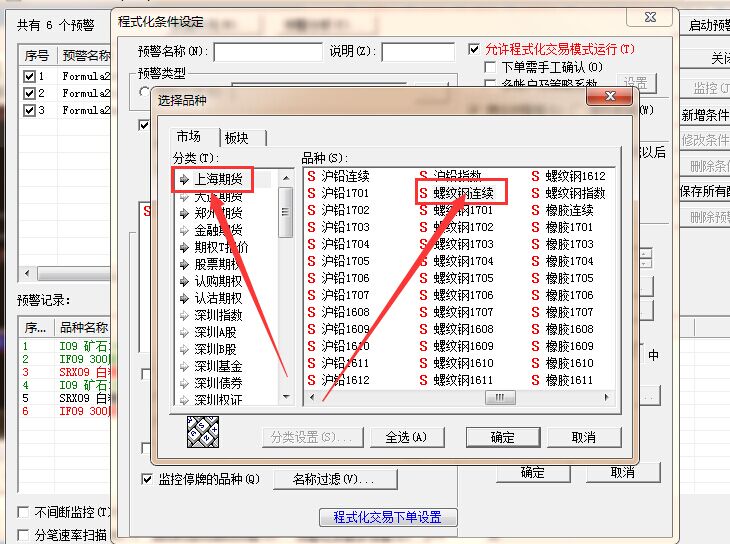Click vertical scrollbar thumb in category list
The width and height of the screenshot is (730, 544).
pyautogui.click(x=285, y=212)
